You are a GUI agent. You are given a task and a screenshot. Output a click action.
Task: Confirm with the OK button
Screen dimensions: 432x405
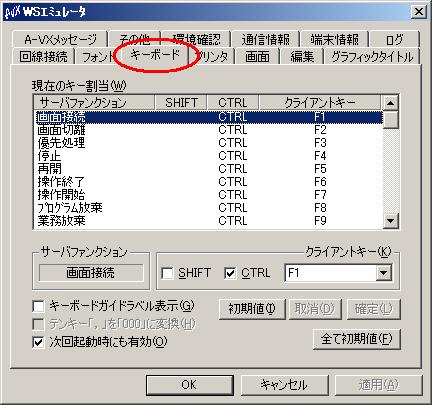click(x=189, y=385)
